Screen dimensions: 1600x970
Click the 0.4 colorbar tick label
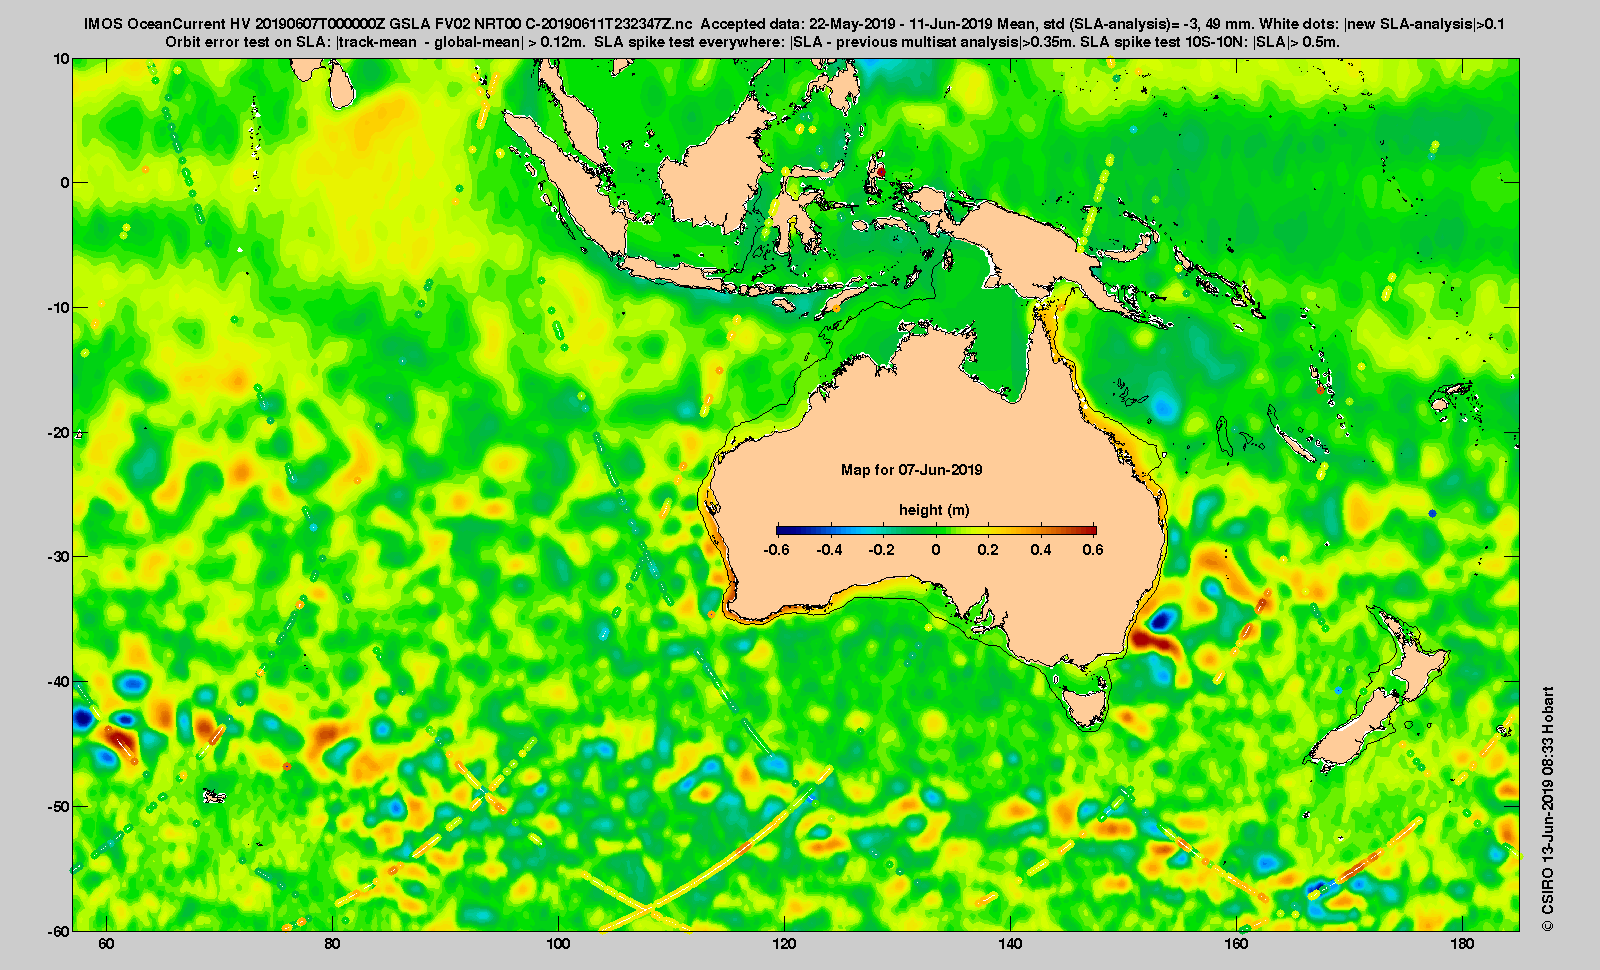[x=1042, y=550]
